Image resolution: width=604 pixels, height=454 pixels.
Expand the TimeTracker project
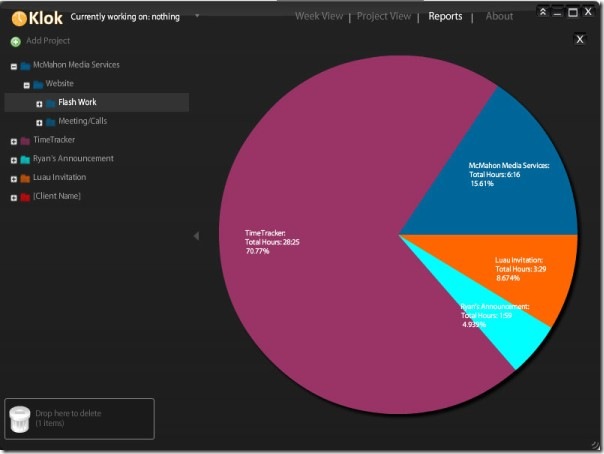14,142
